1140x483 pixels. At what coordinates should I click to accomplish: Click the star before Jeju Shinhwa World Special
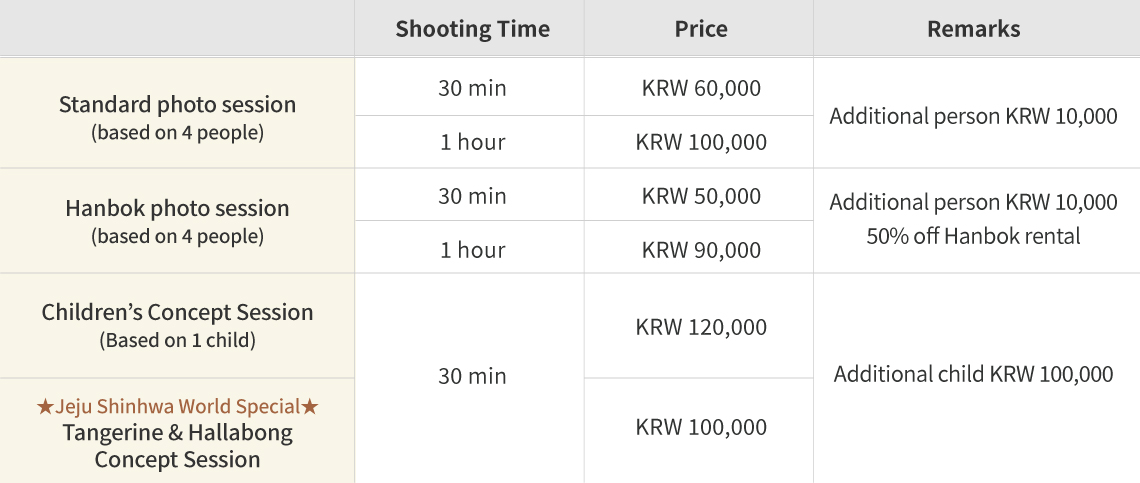point(45,407)
